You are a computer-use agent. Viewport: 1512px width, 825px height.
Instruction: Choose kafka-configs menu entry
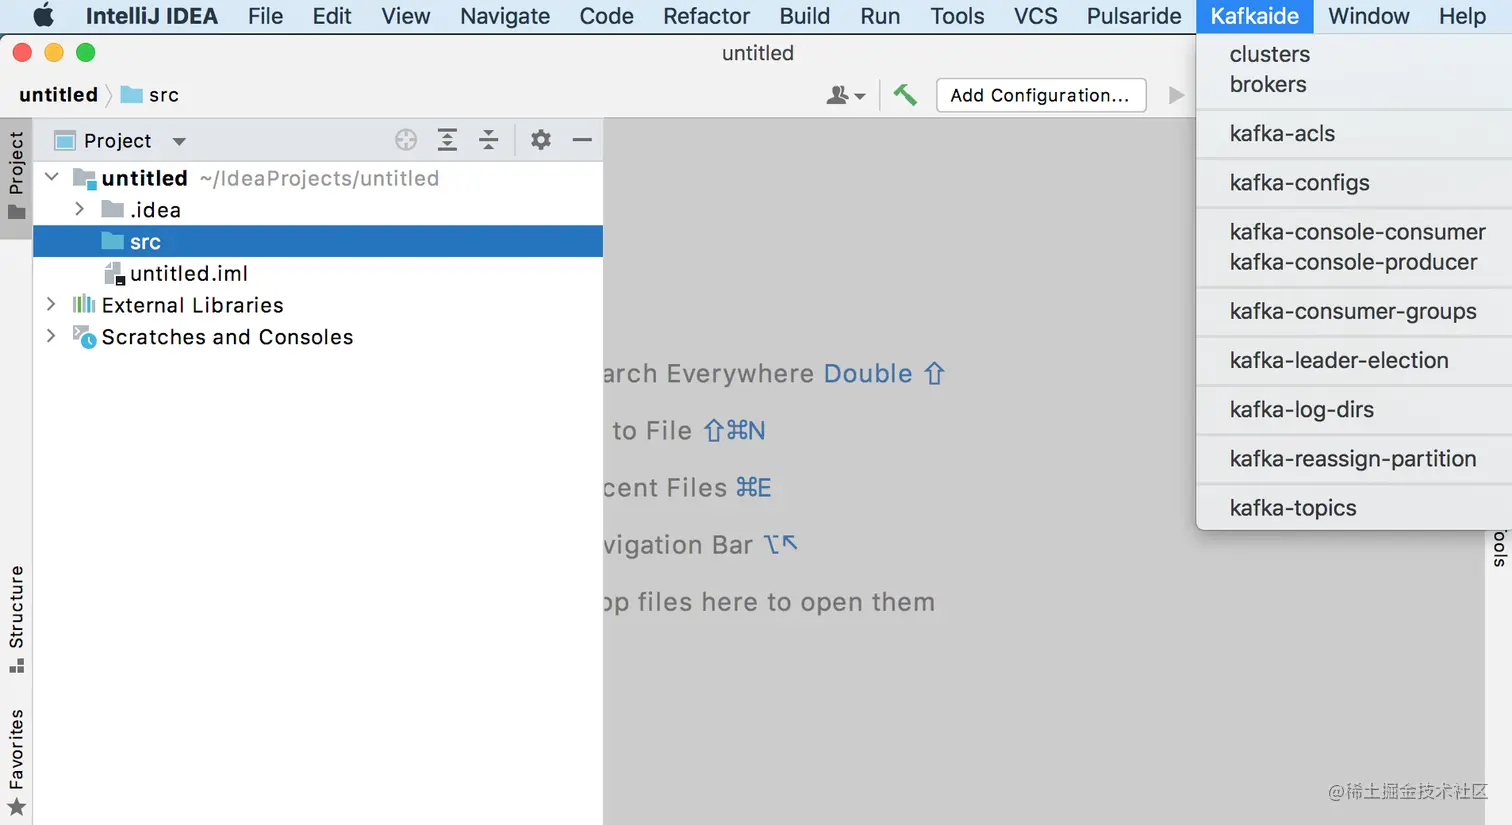(1354, 182)
